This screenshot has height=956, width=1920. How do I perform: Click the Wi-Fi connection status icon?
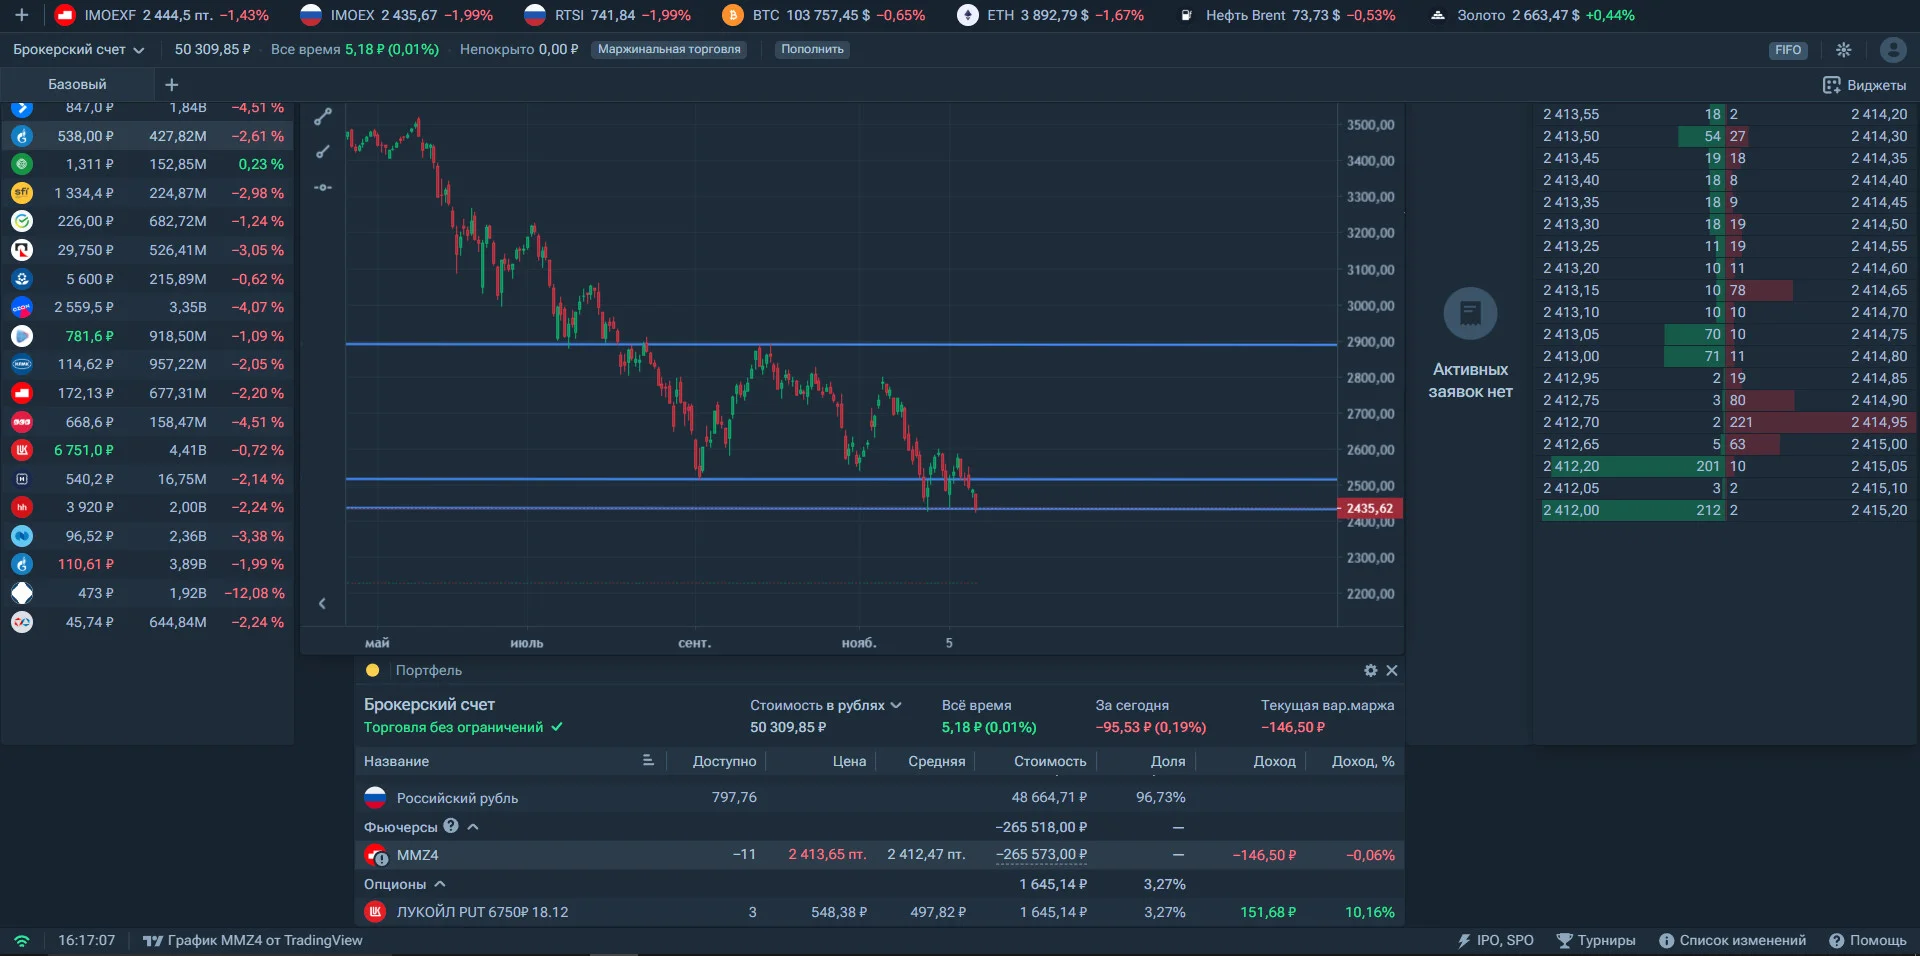[x=22, y=940]
